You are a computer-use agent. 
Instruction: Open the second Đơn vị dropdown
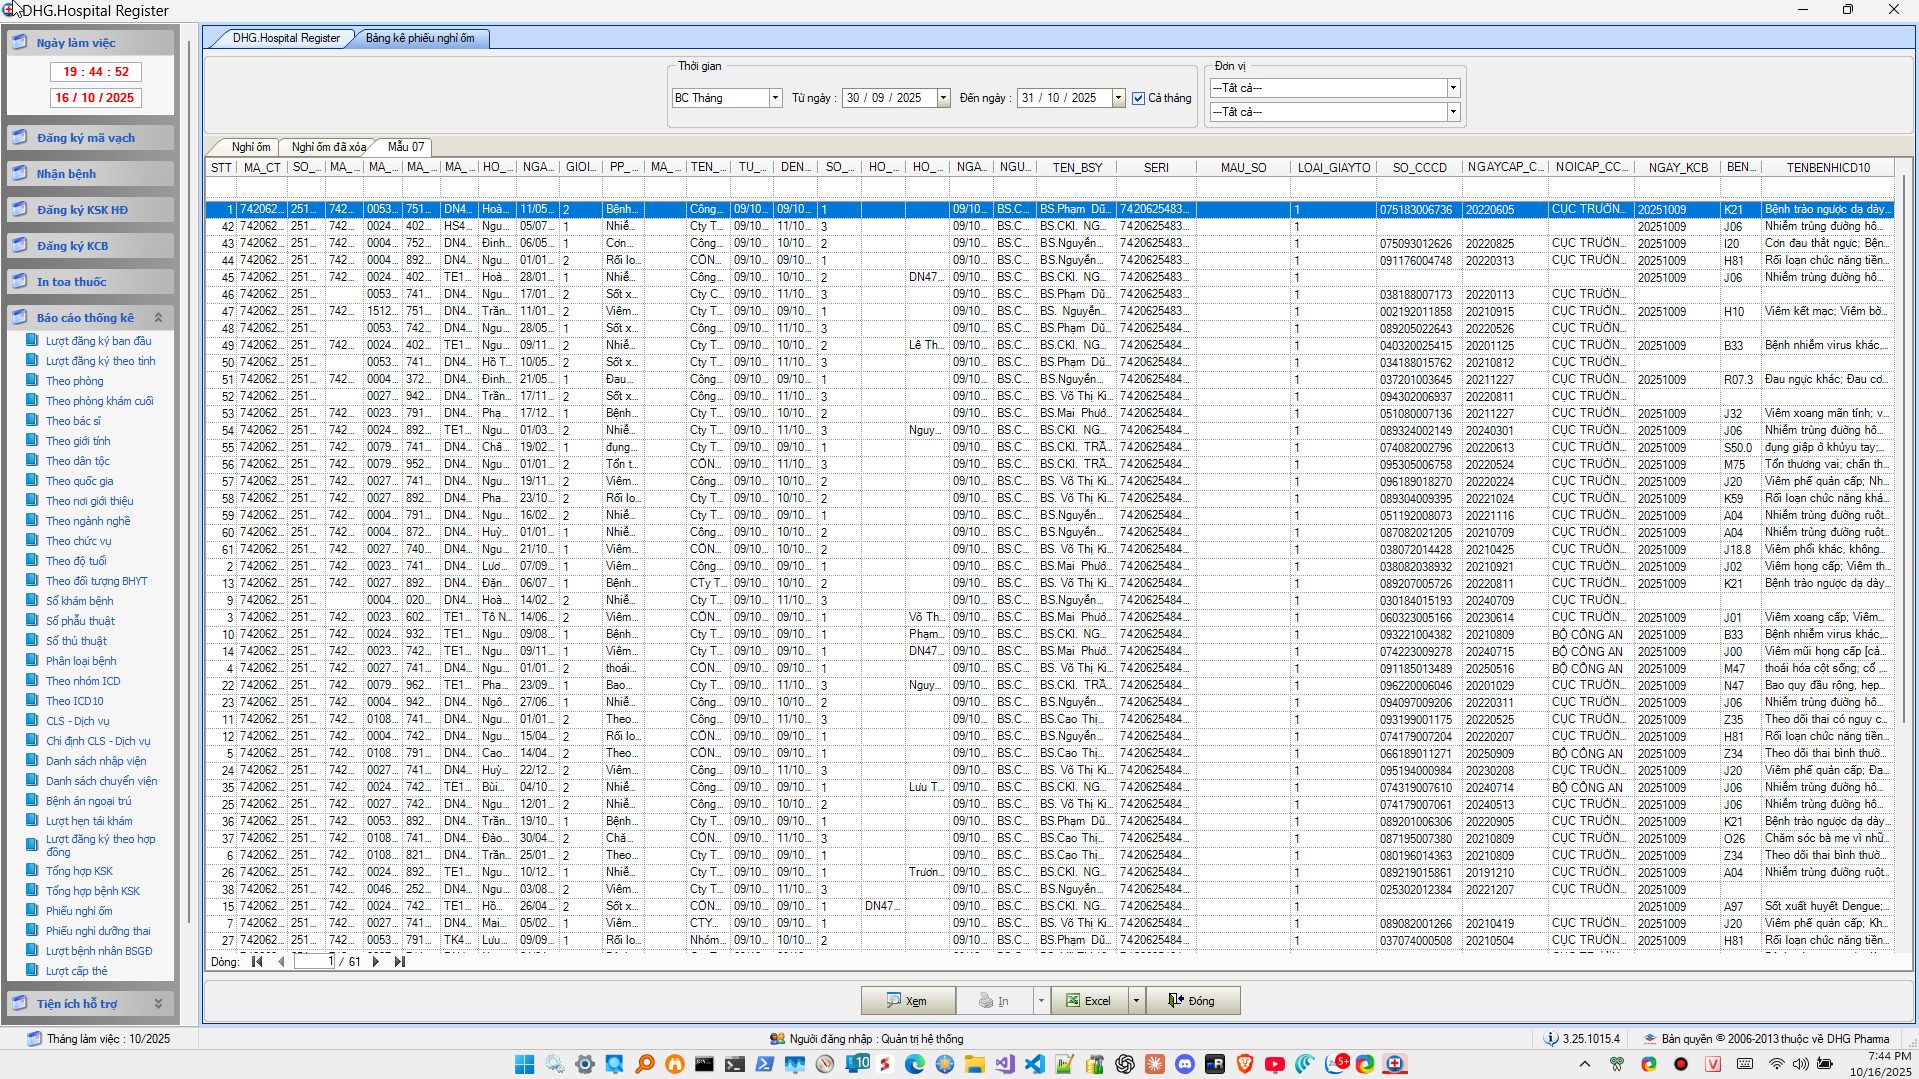[1453, 112]
